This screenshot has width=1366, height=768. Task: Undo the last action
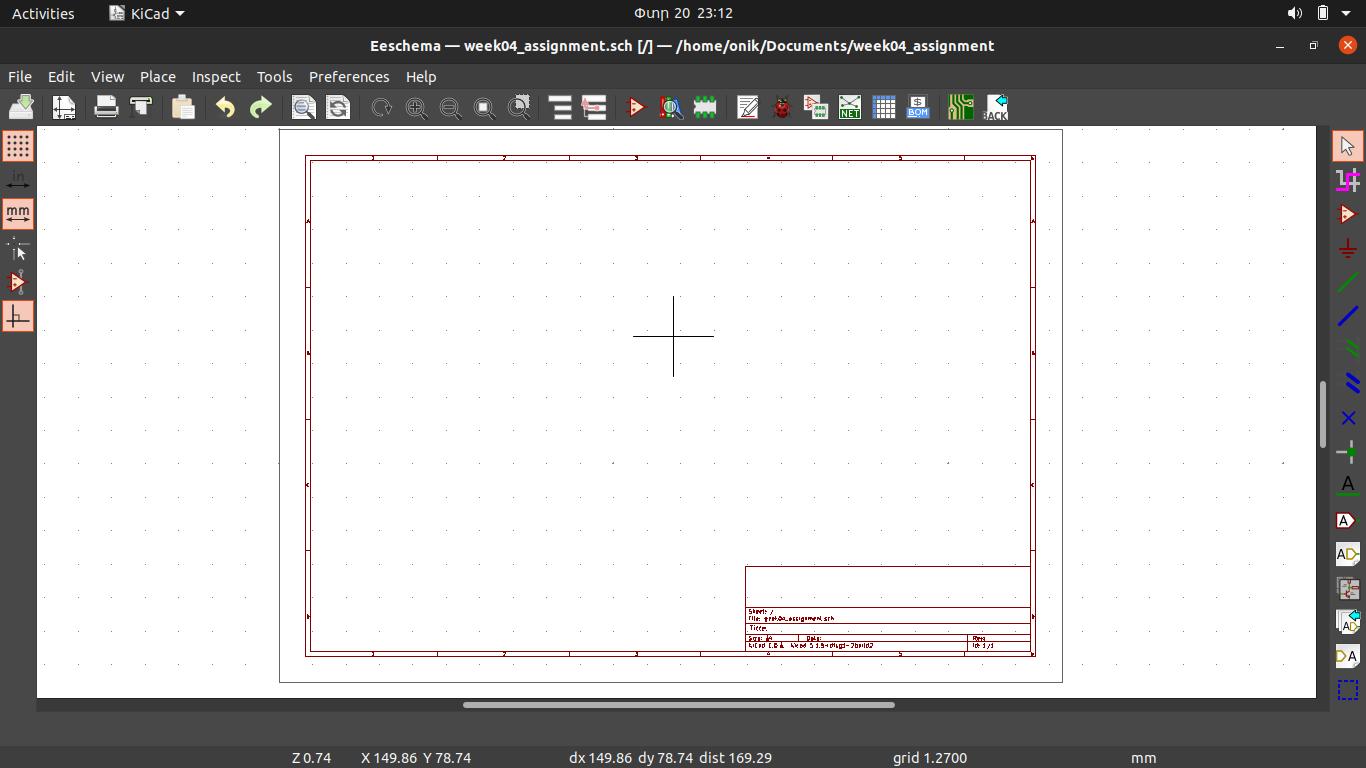(x=225, y=107)
